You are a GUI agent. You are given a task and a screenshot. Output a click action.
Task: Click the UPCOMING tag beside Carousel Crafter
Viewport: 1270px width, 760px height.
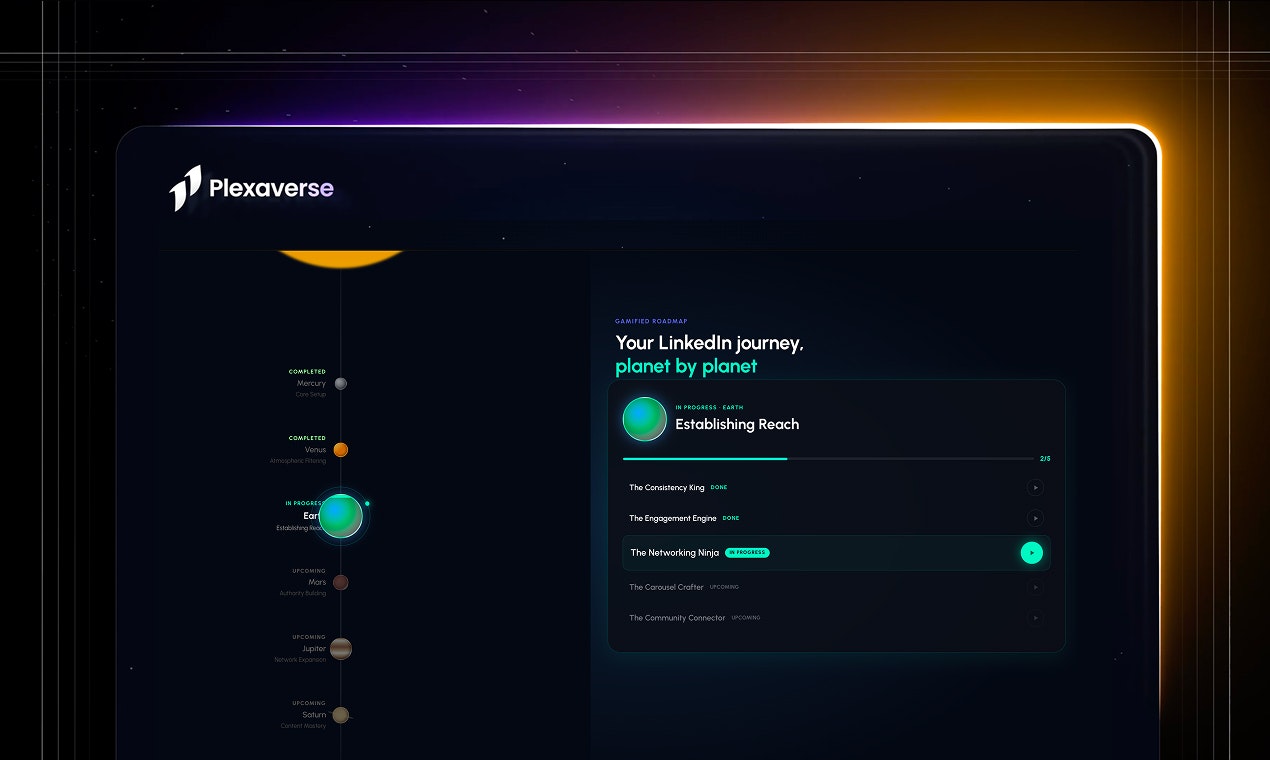(x=724, y=587)
